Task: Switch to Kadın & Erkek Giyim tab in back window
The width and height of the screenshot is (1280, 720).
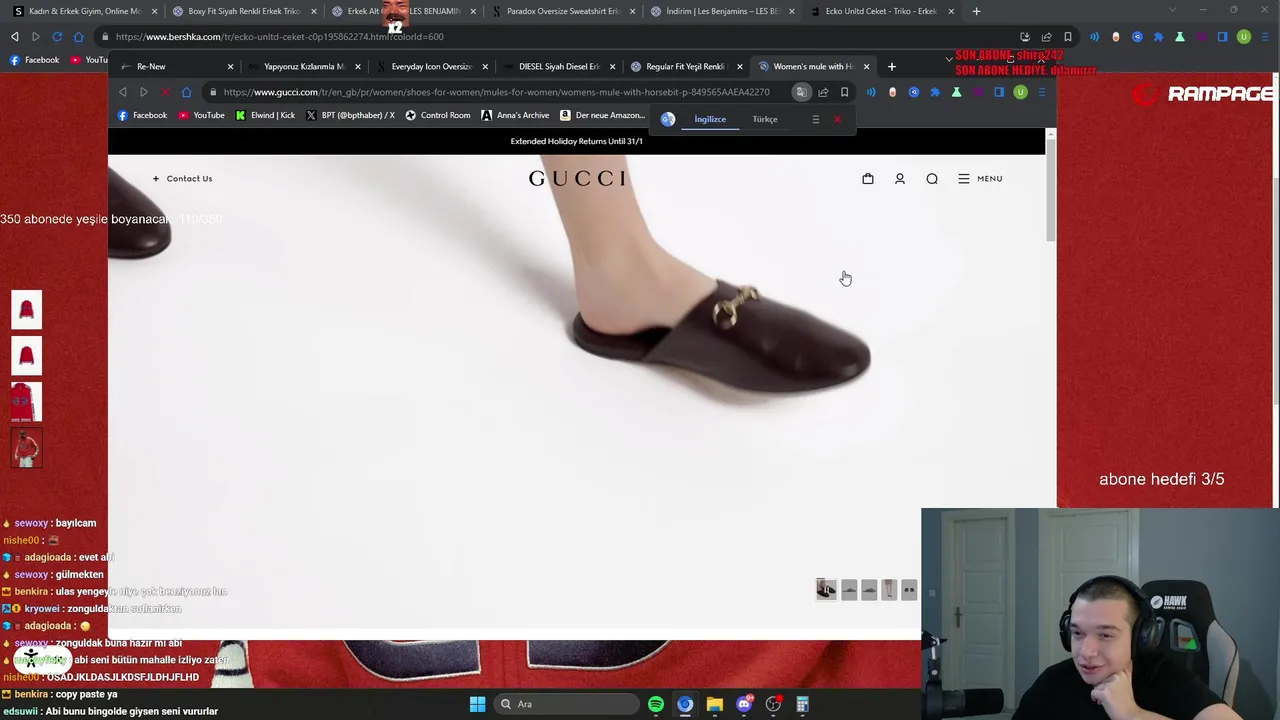Action: click(84, 11)
